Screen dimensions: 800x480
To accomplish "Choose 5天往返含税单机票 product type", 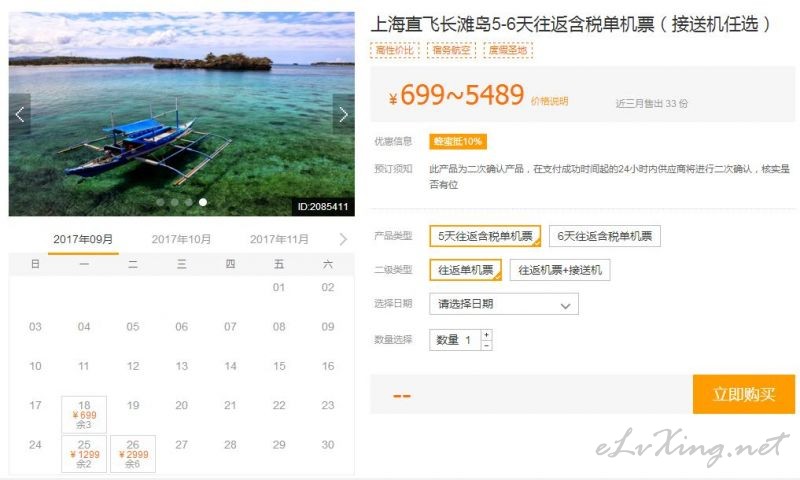I will click(x=485, y=236).
